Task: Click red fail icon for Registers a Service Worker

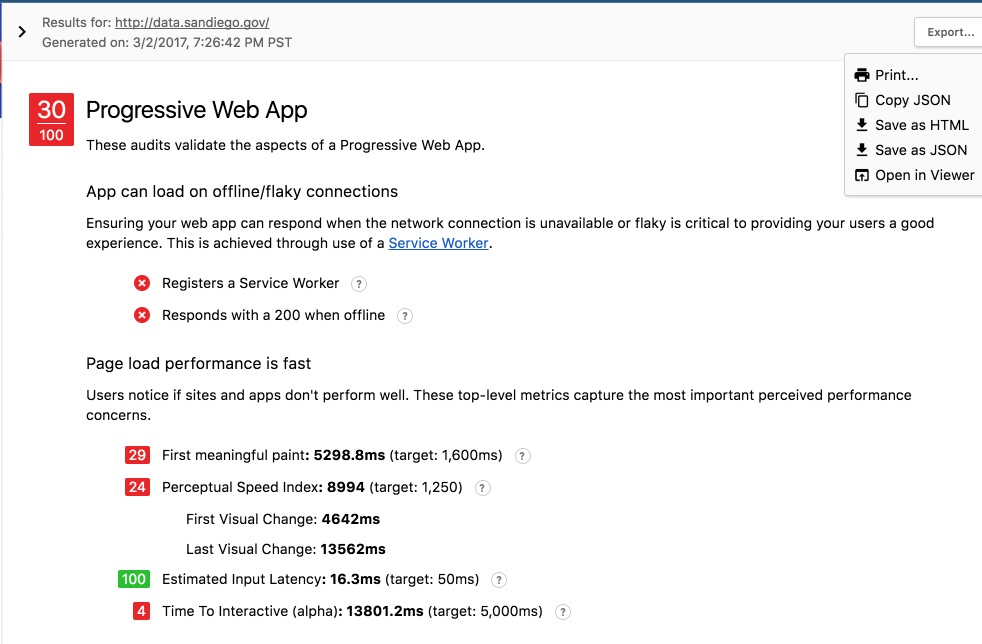Action: (x=142, y=284)
